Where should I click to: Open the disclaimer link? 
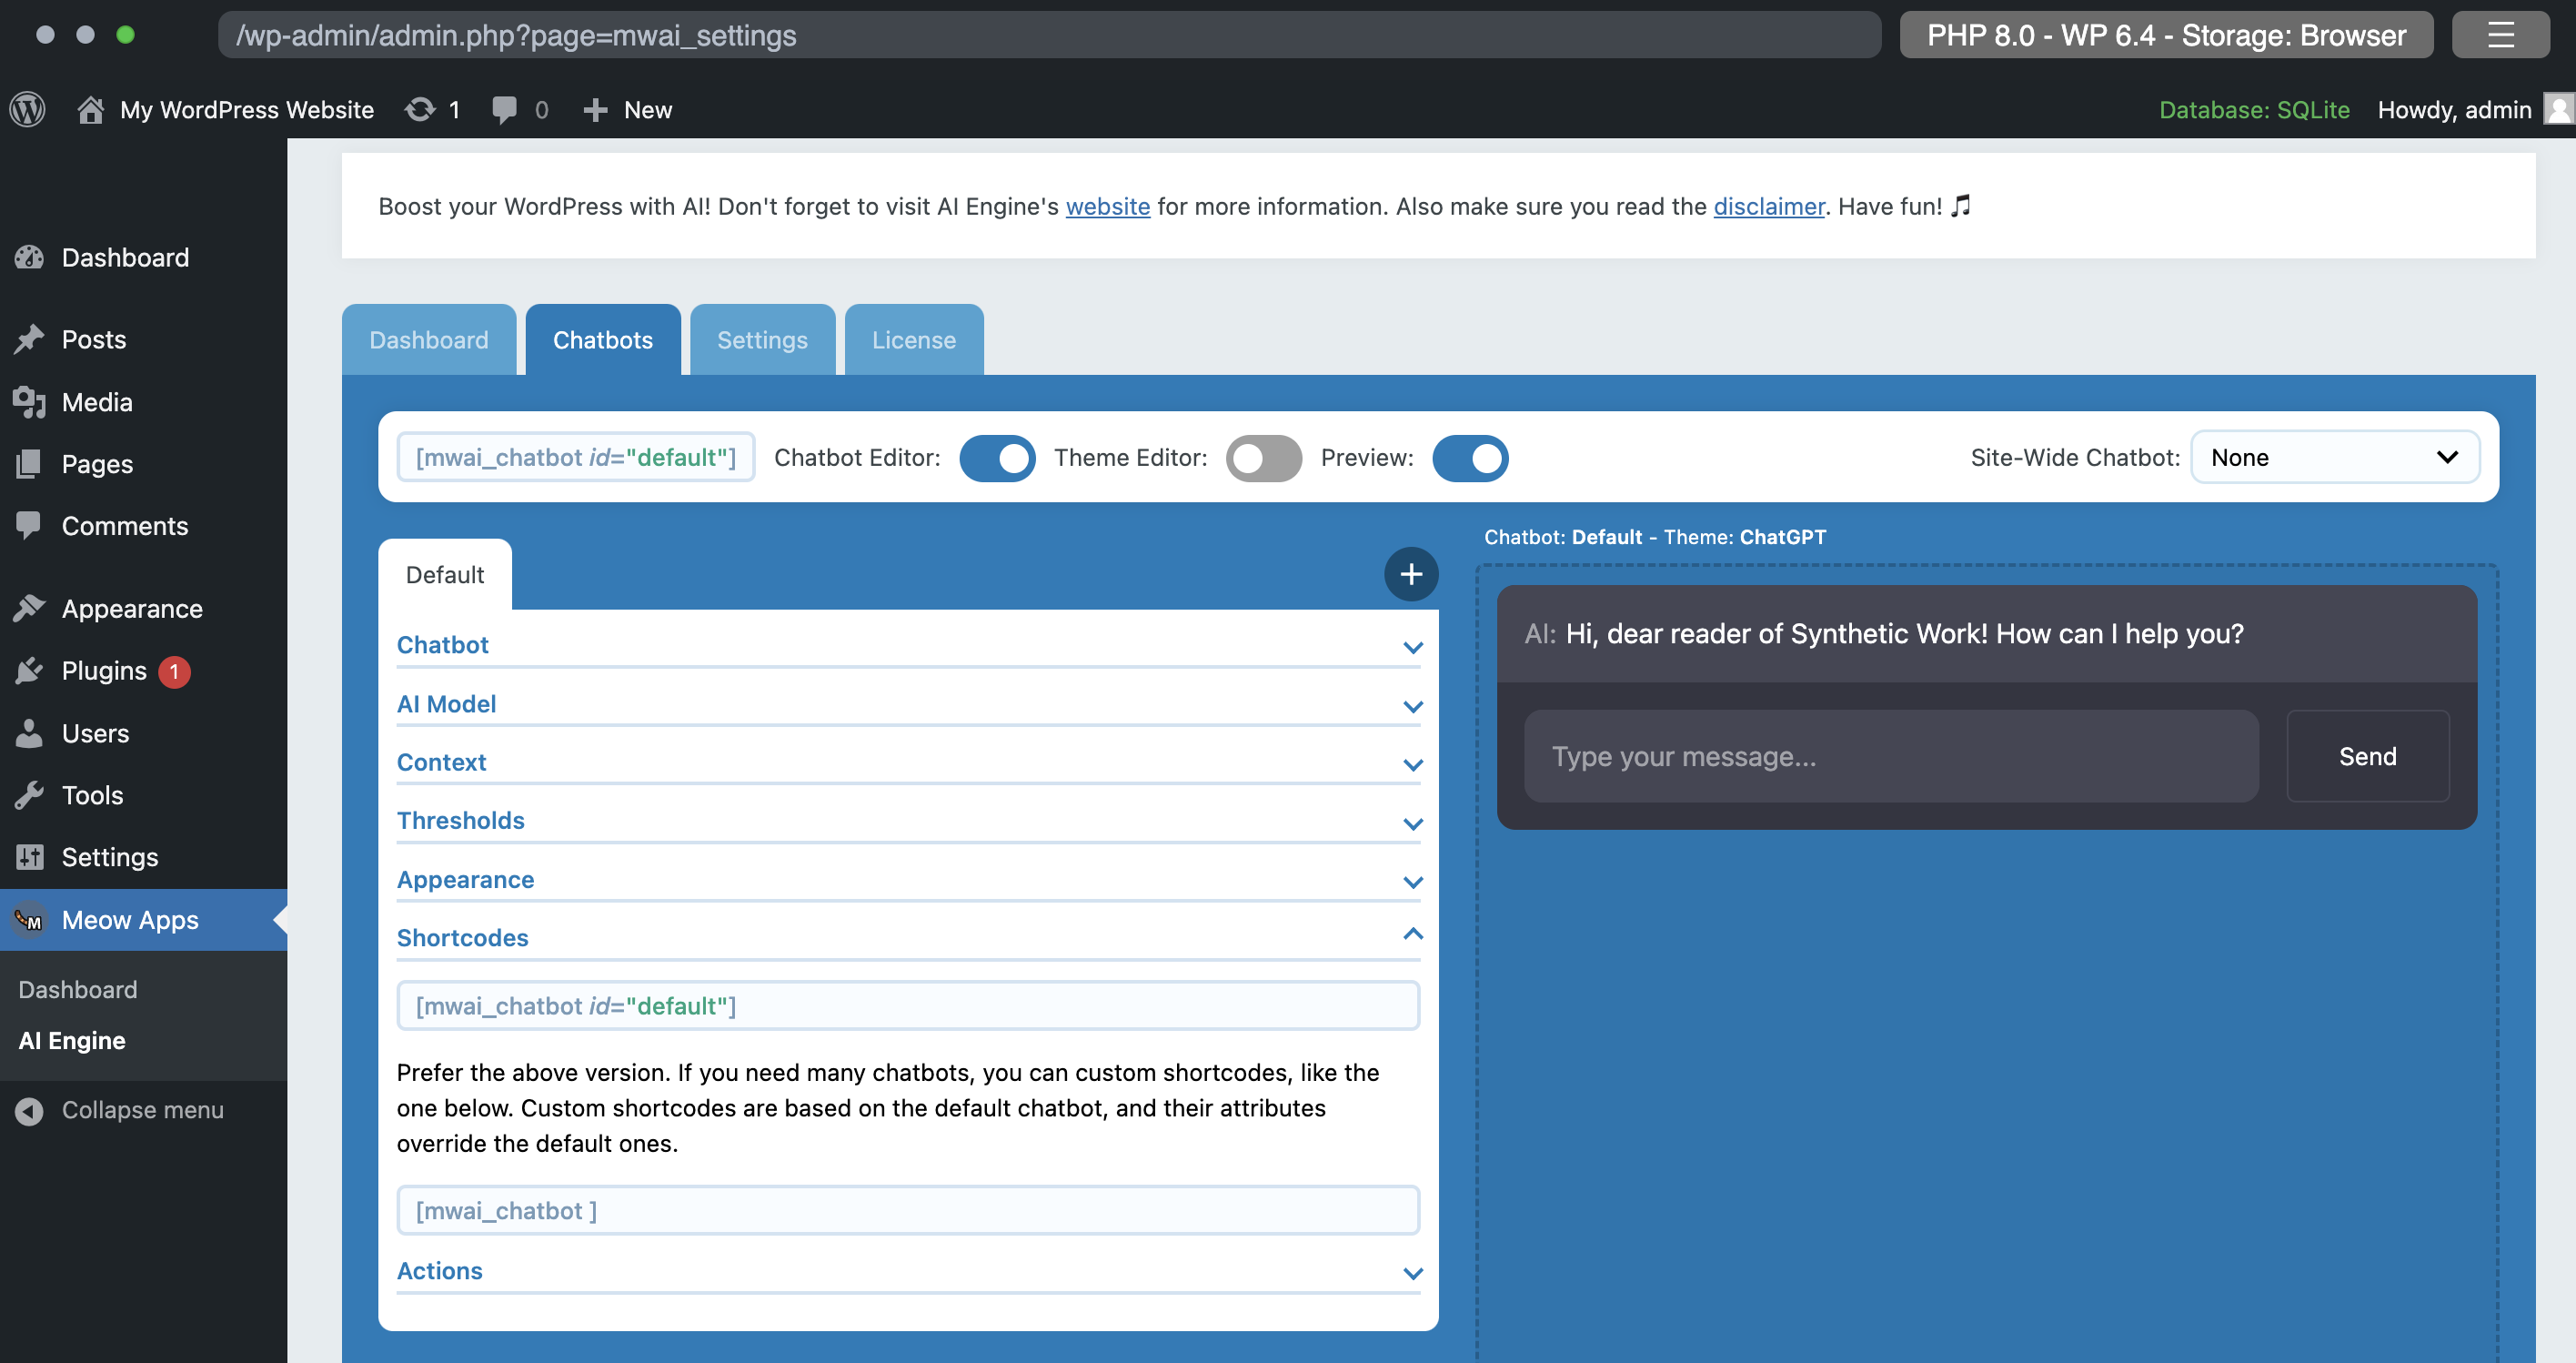1769,206
